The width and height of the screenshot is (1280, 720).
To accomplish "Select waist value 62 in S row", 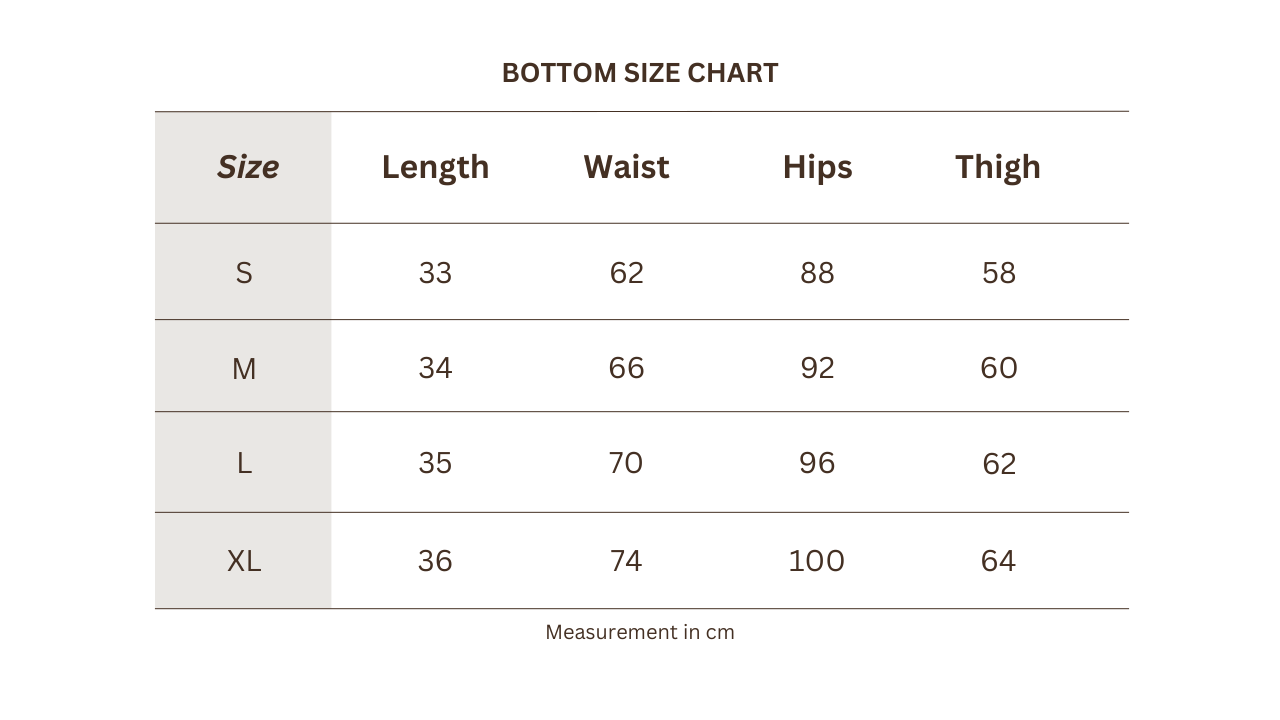I will click(627, 273).
